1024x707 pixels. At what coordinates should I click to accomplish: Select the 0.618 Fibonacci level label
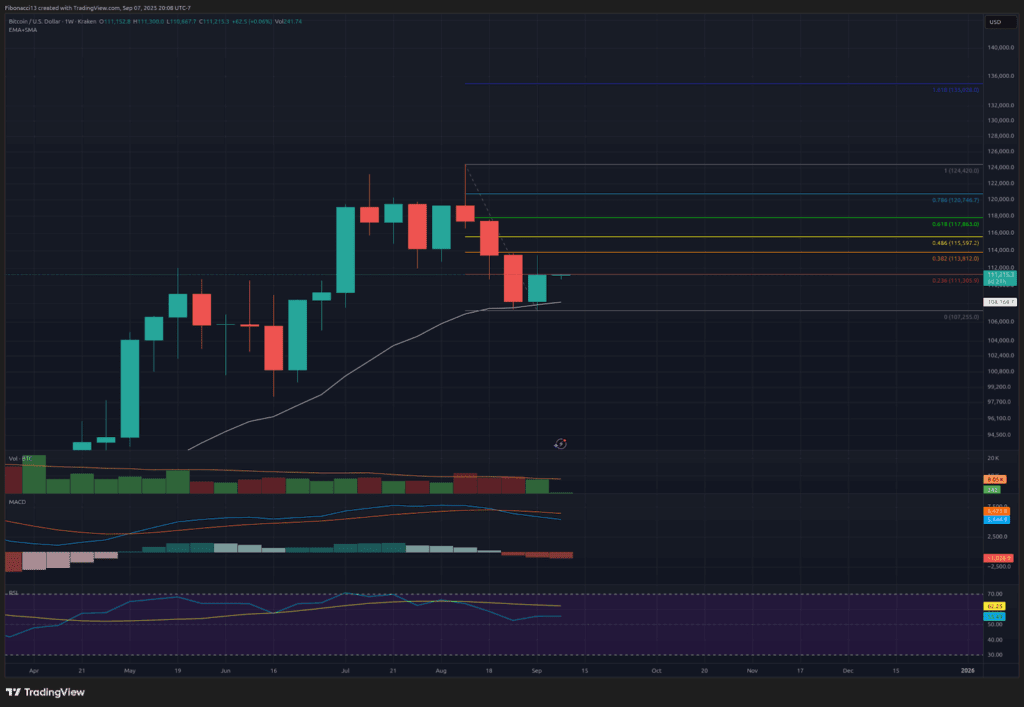[x=956, y=224]
